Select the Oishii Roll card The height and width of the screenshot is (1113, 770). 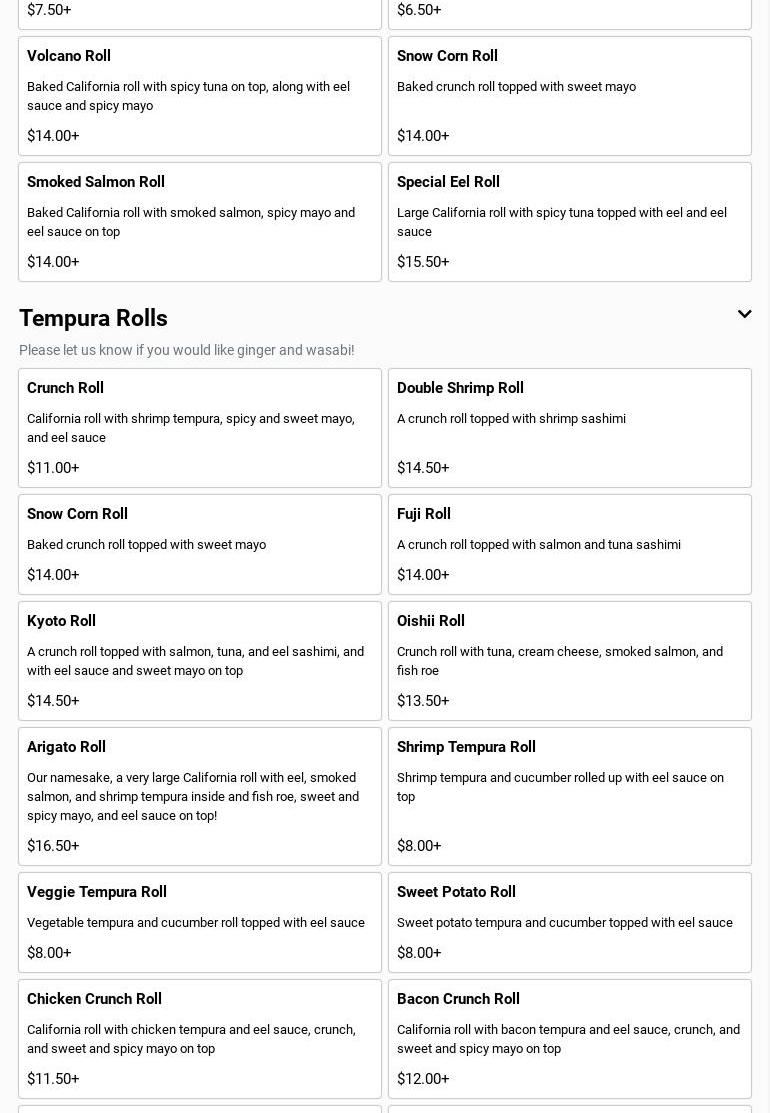click(x=570, y=661)
